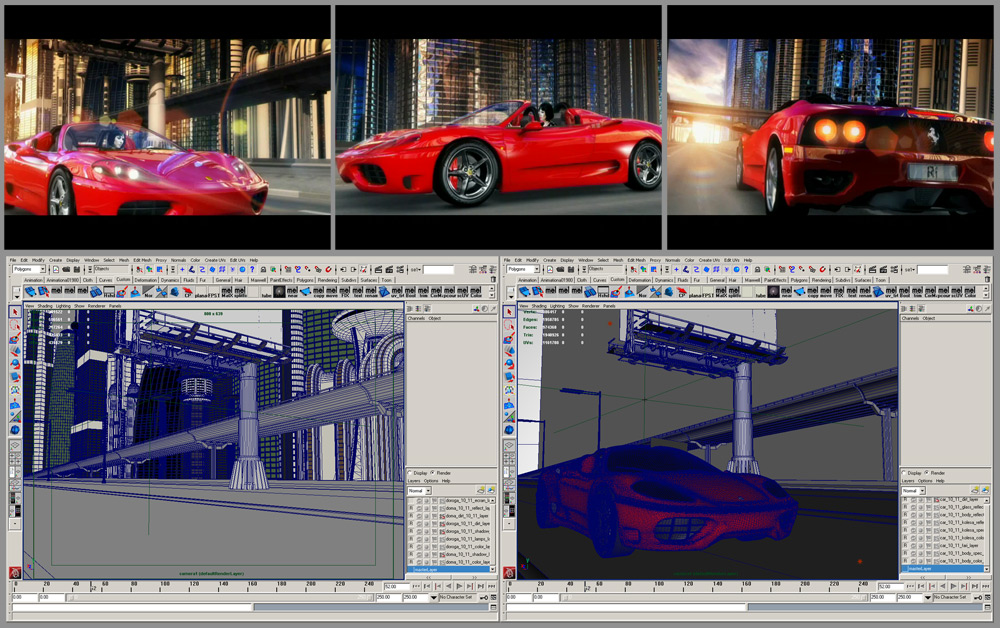Open the Create UVs menu in left window

coord(215,260)
